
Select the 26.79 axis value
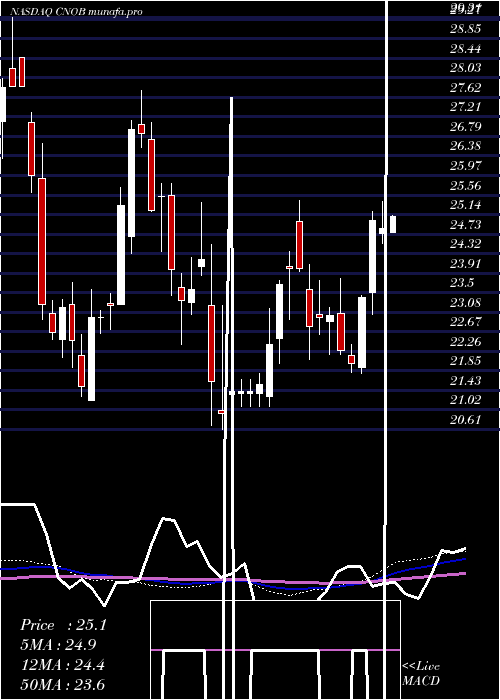pyautogui.click(x=466, y=126)
